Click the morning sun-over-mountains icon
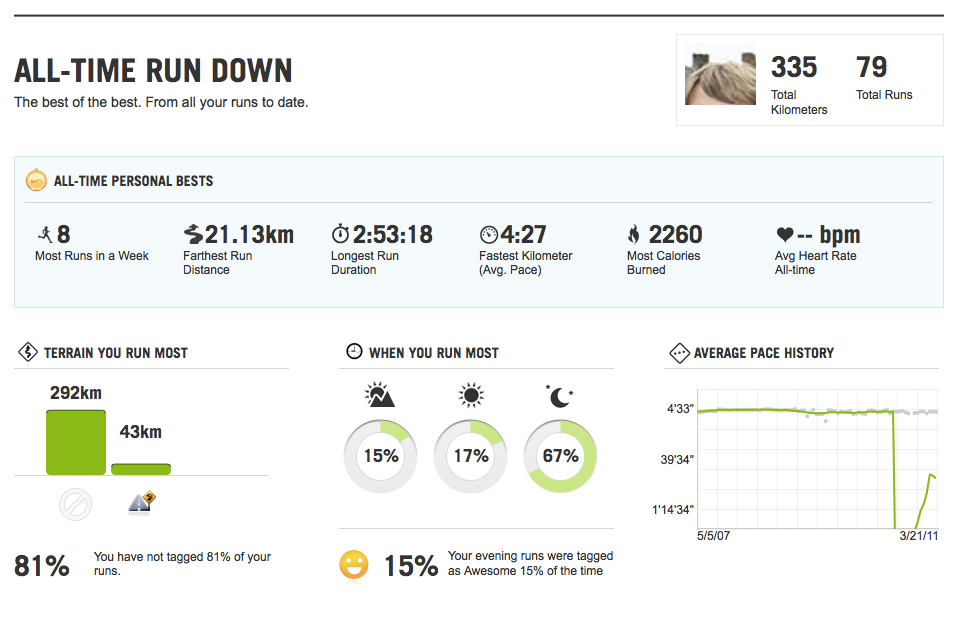The image size is (959, 619). pyautogui.click(x=381, y=396)
